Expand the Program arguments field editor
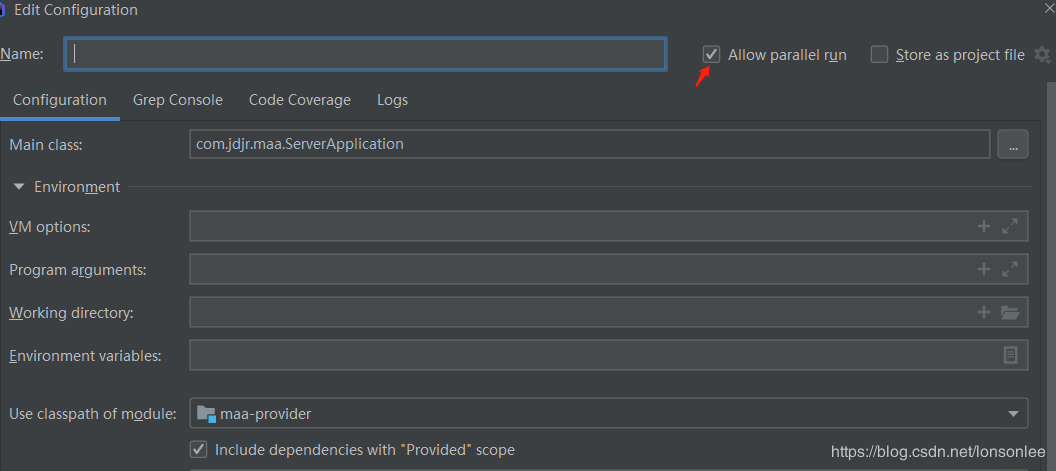The image size is (1056, 471). pyautogui.click(x=1010, y=269)
